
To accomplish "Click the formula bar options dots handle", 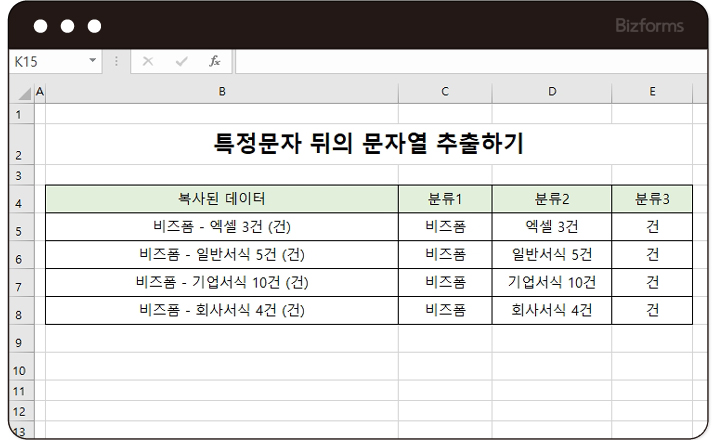I will [x=116, y=61].
